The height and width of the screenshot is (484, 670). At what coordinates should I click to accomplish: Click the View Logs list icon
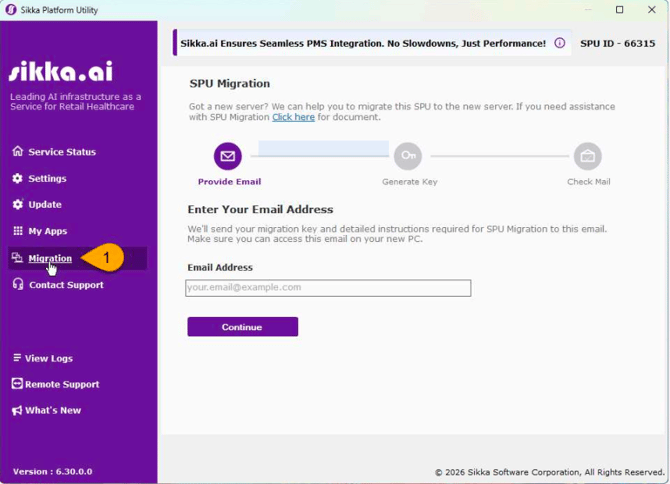[x=17, y=358]
